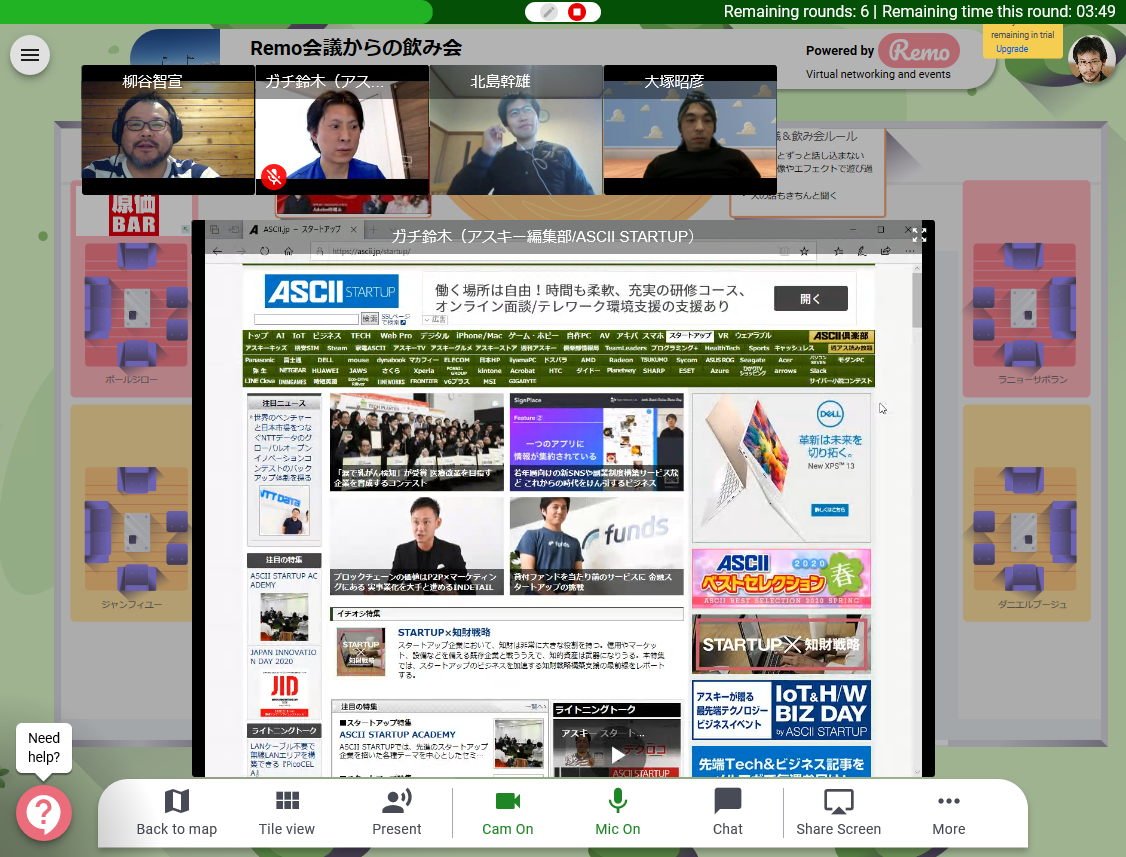This screenshot has height=857, width=1126.
Task: Open the hamburger menu at top left
Action: click(x=30, y=55)
